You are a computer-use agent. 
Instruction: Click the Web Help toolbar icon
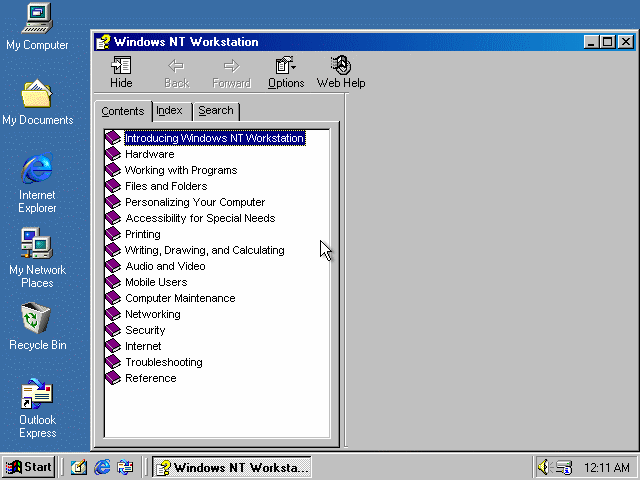341,72
